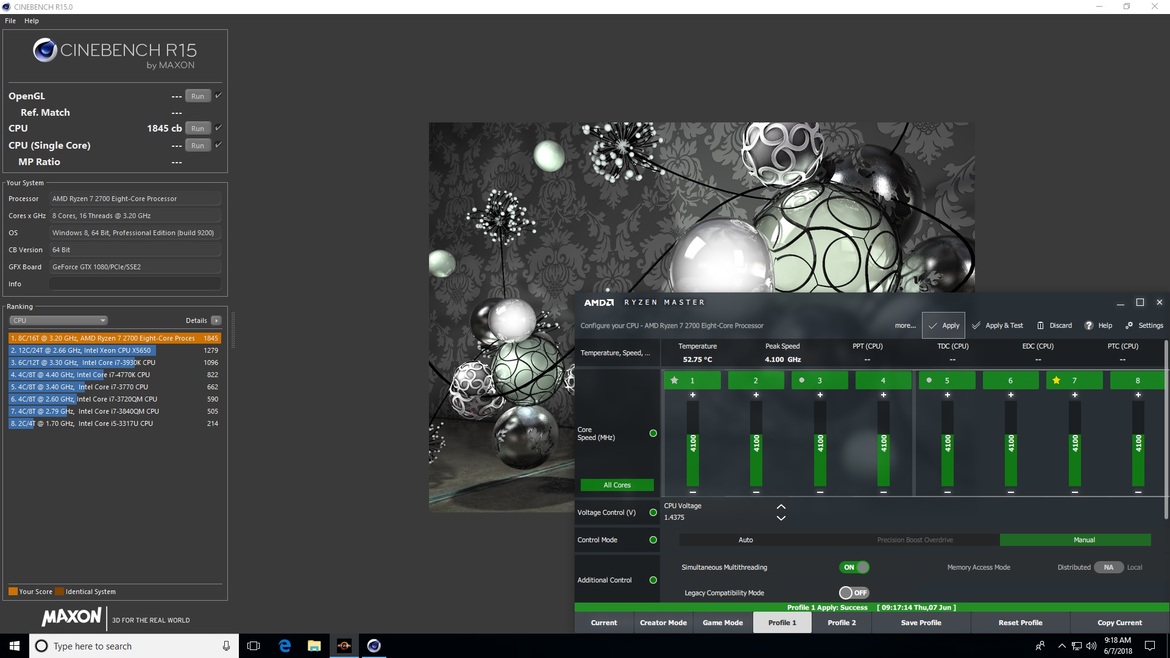1170x658 pixels.
Task: Switch to the Current tab
Action: point(604,623)
